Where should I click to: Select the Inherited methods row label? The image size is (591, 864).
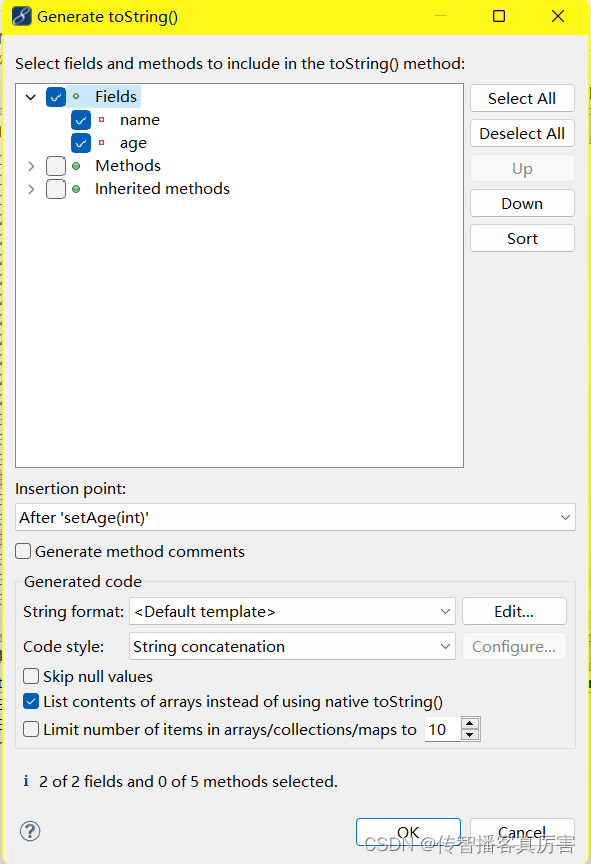tap(162, 189)
